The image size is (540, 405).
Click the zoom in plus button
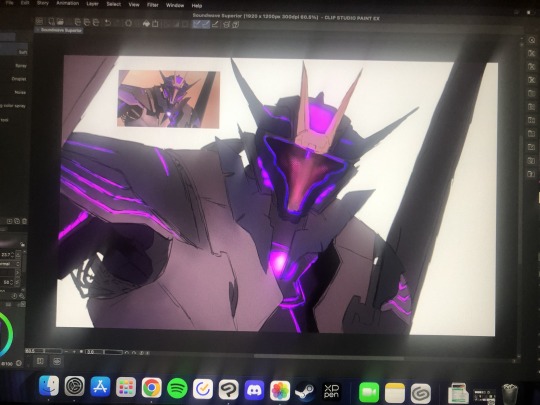point(74,352)
